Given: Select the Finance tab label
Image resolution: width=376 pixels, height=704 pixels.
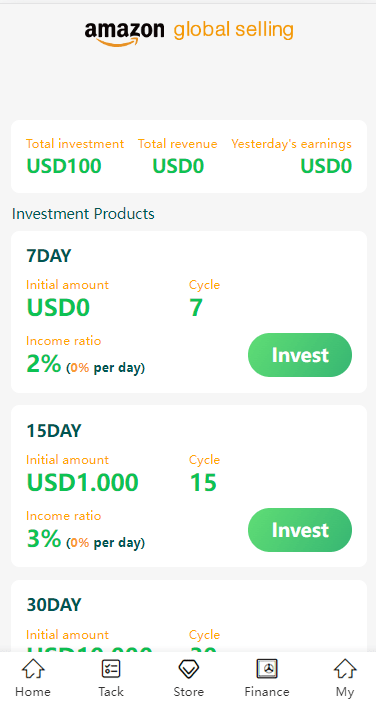Looking at the screenshot, I should point(267,691).
